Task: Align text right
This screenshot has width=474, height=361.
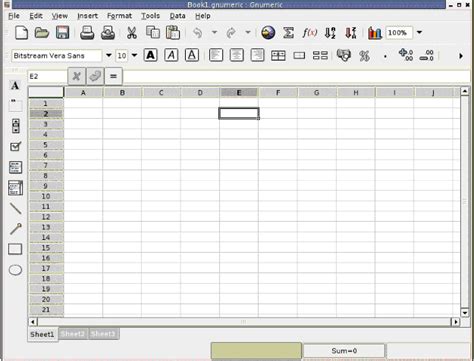Action: click(257, 55)
